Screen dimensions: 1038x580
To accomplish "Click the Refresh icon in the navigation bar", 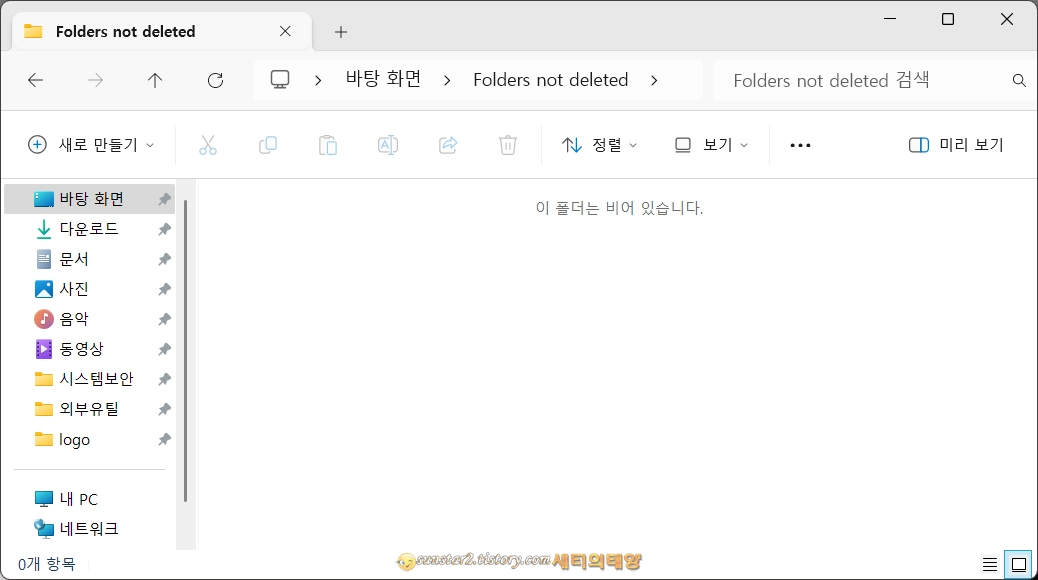I will click(215, 80).
